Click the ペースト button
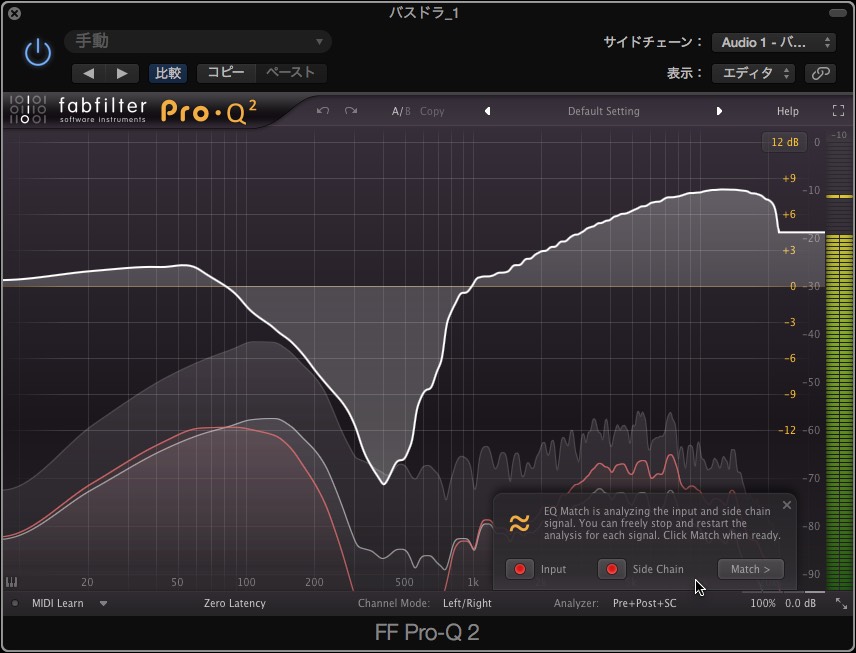The height and width of the screenshot is (653, 856). pyautogui.click(x=290, y=73)
